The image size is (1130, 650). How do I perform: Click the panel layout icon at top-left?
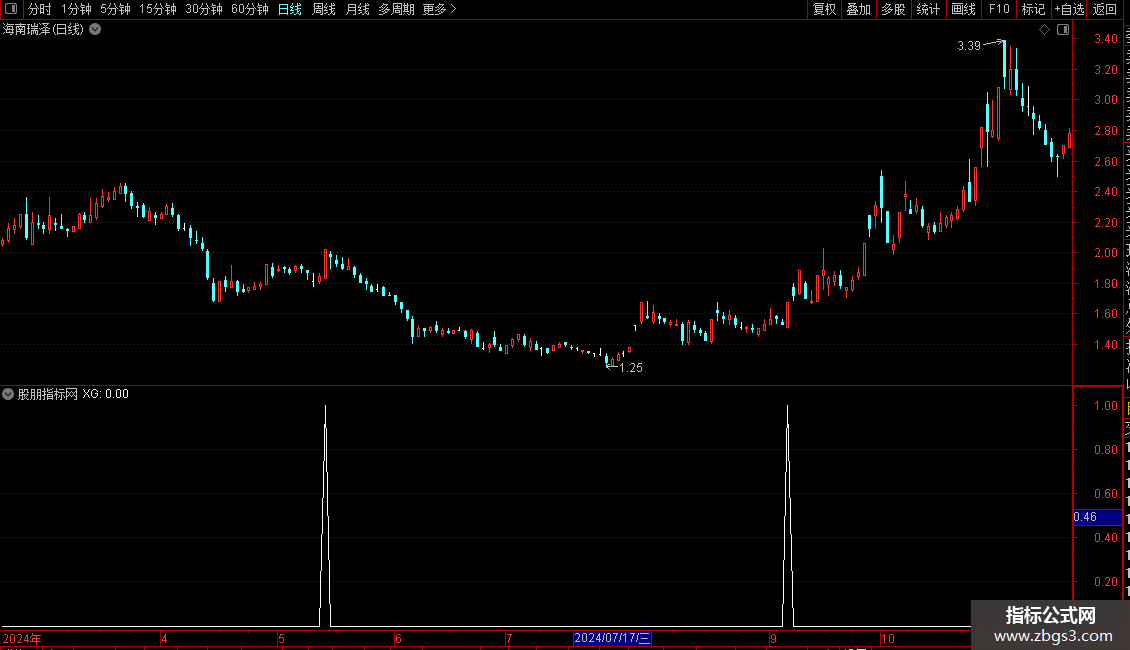coord(11,9)
